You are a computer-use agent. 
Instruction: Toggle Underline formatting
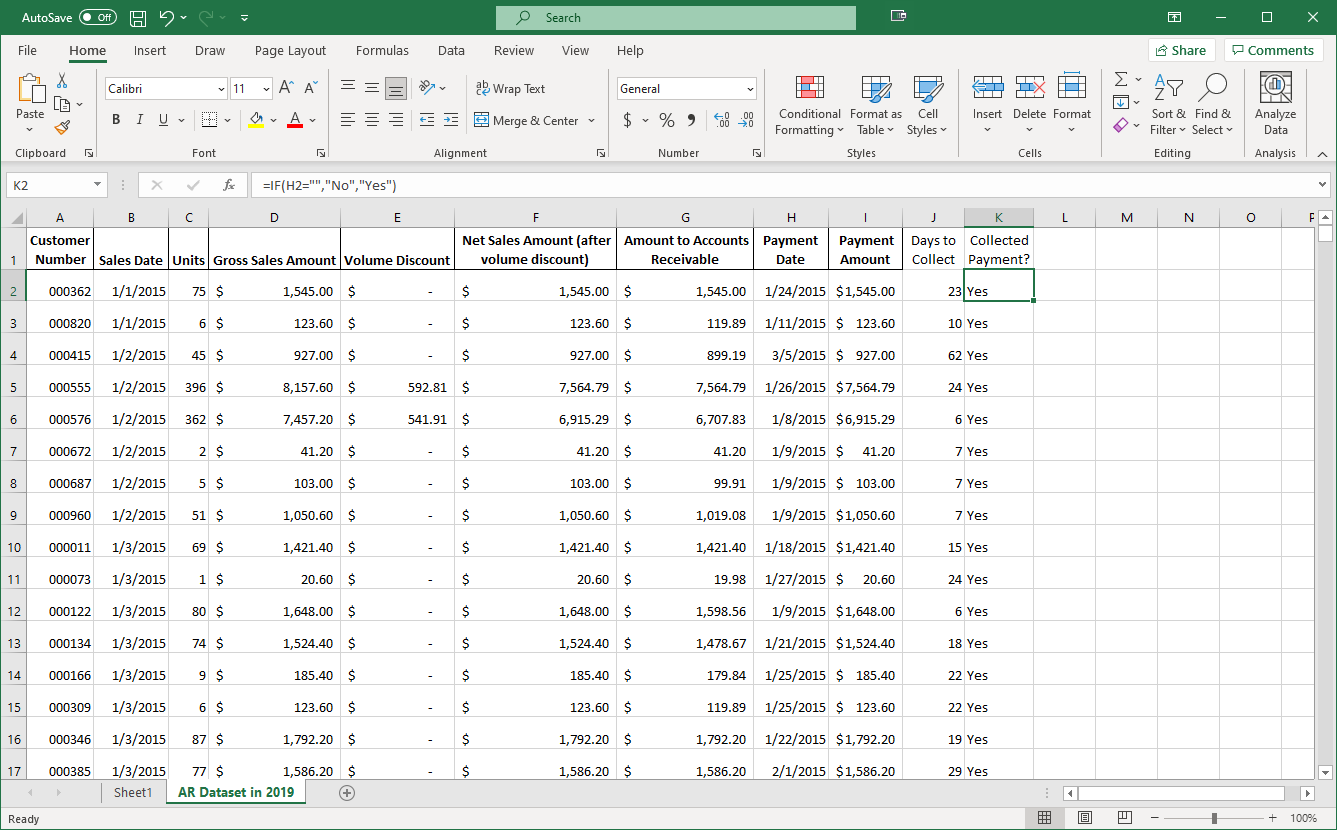[164, 120]
